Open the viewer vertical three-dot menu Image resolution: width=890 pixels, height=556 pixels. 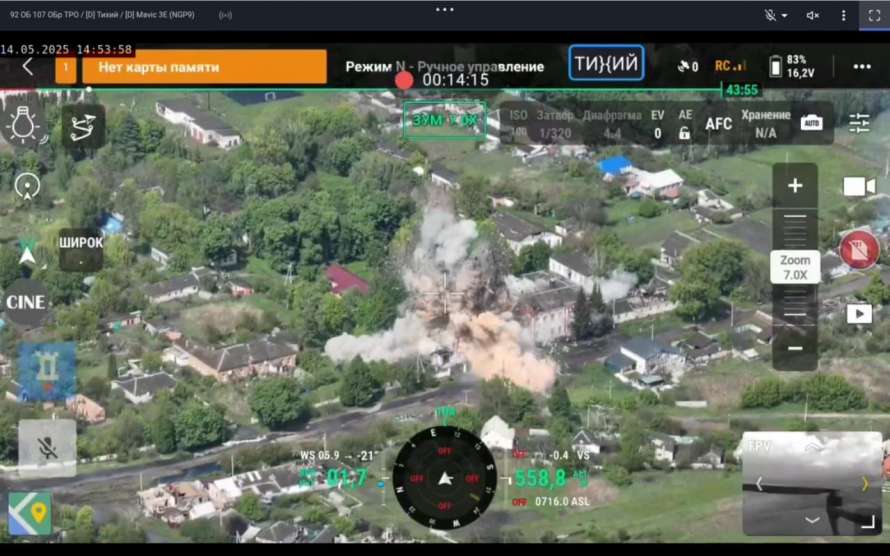pos(843,15)
